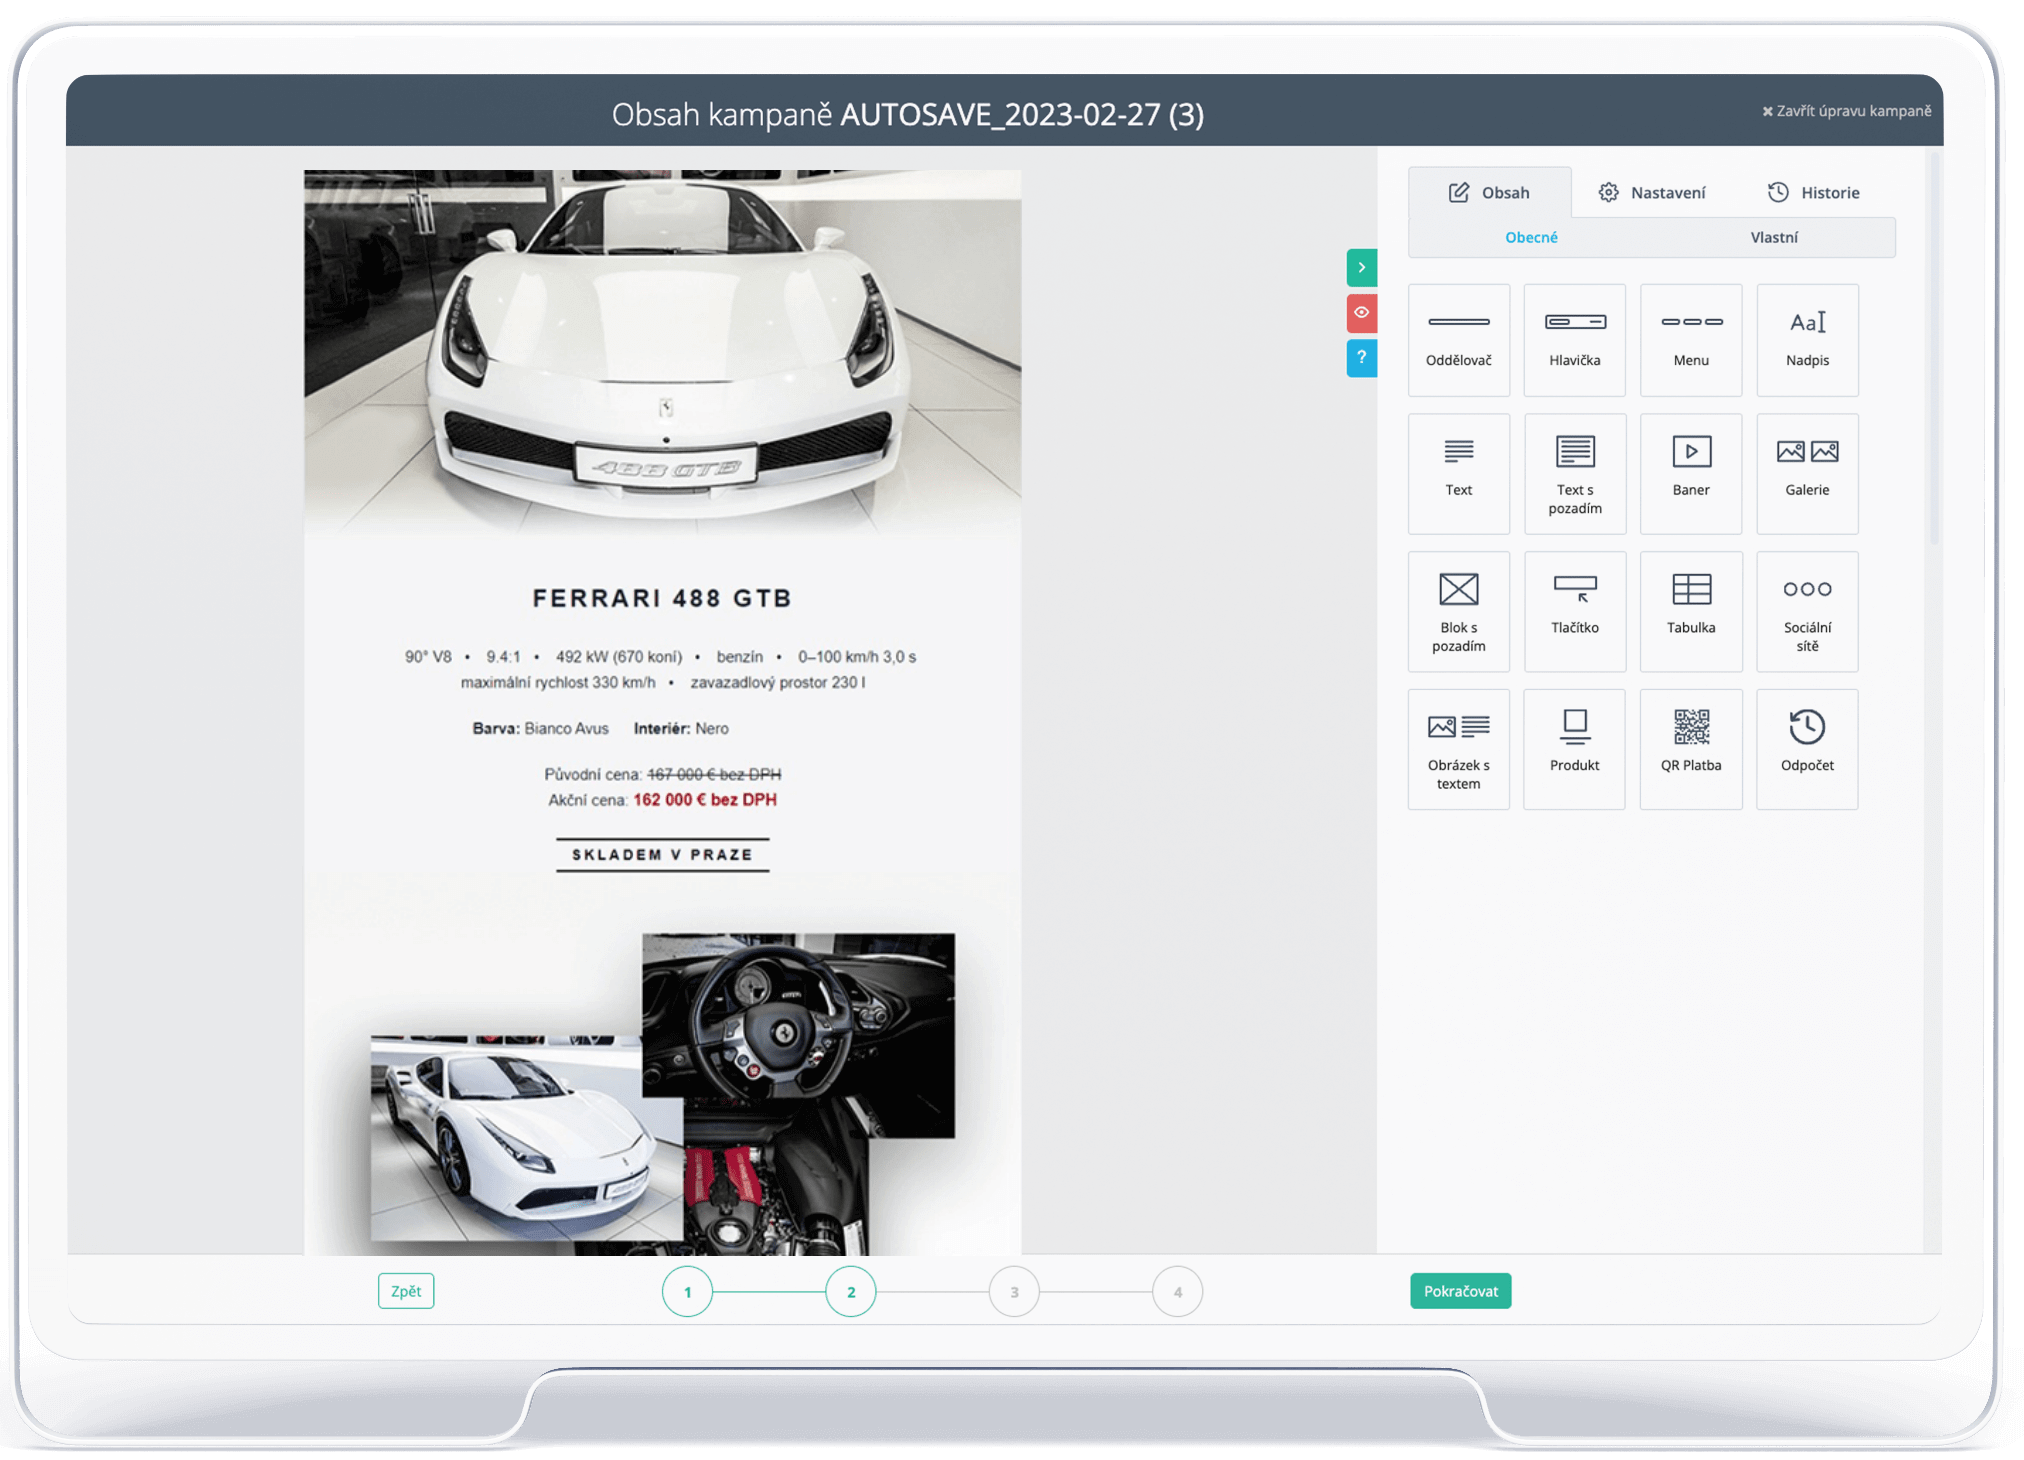This screenshot has width=2024, height=1460.
Task: Click campaign title AUTOSAVE_2023-02-27 (3)
Action: click(x=1022, y=114)
